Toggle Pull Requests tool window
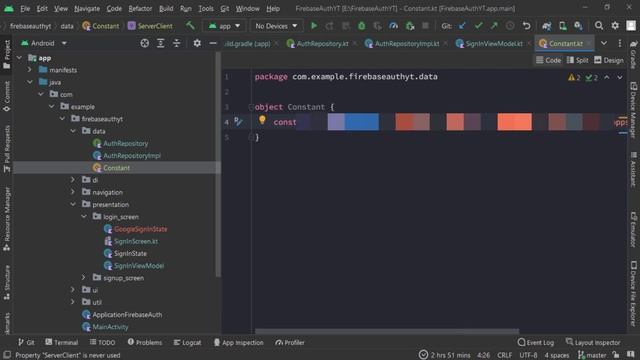 (x=7, y=149)
